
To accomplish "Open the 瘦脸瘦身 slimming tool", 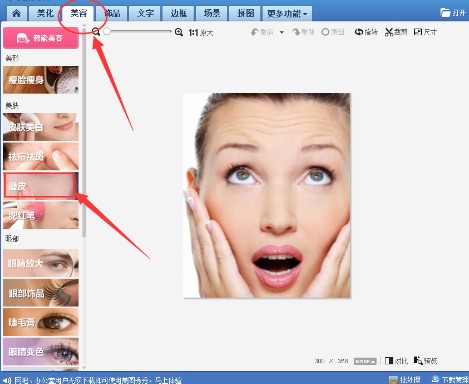I will pos(41,80).
